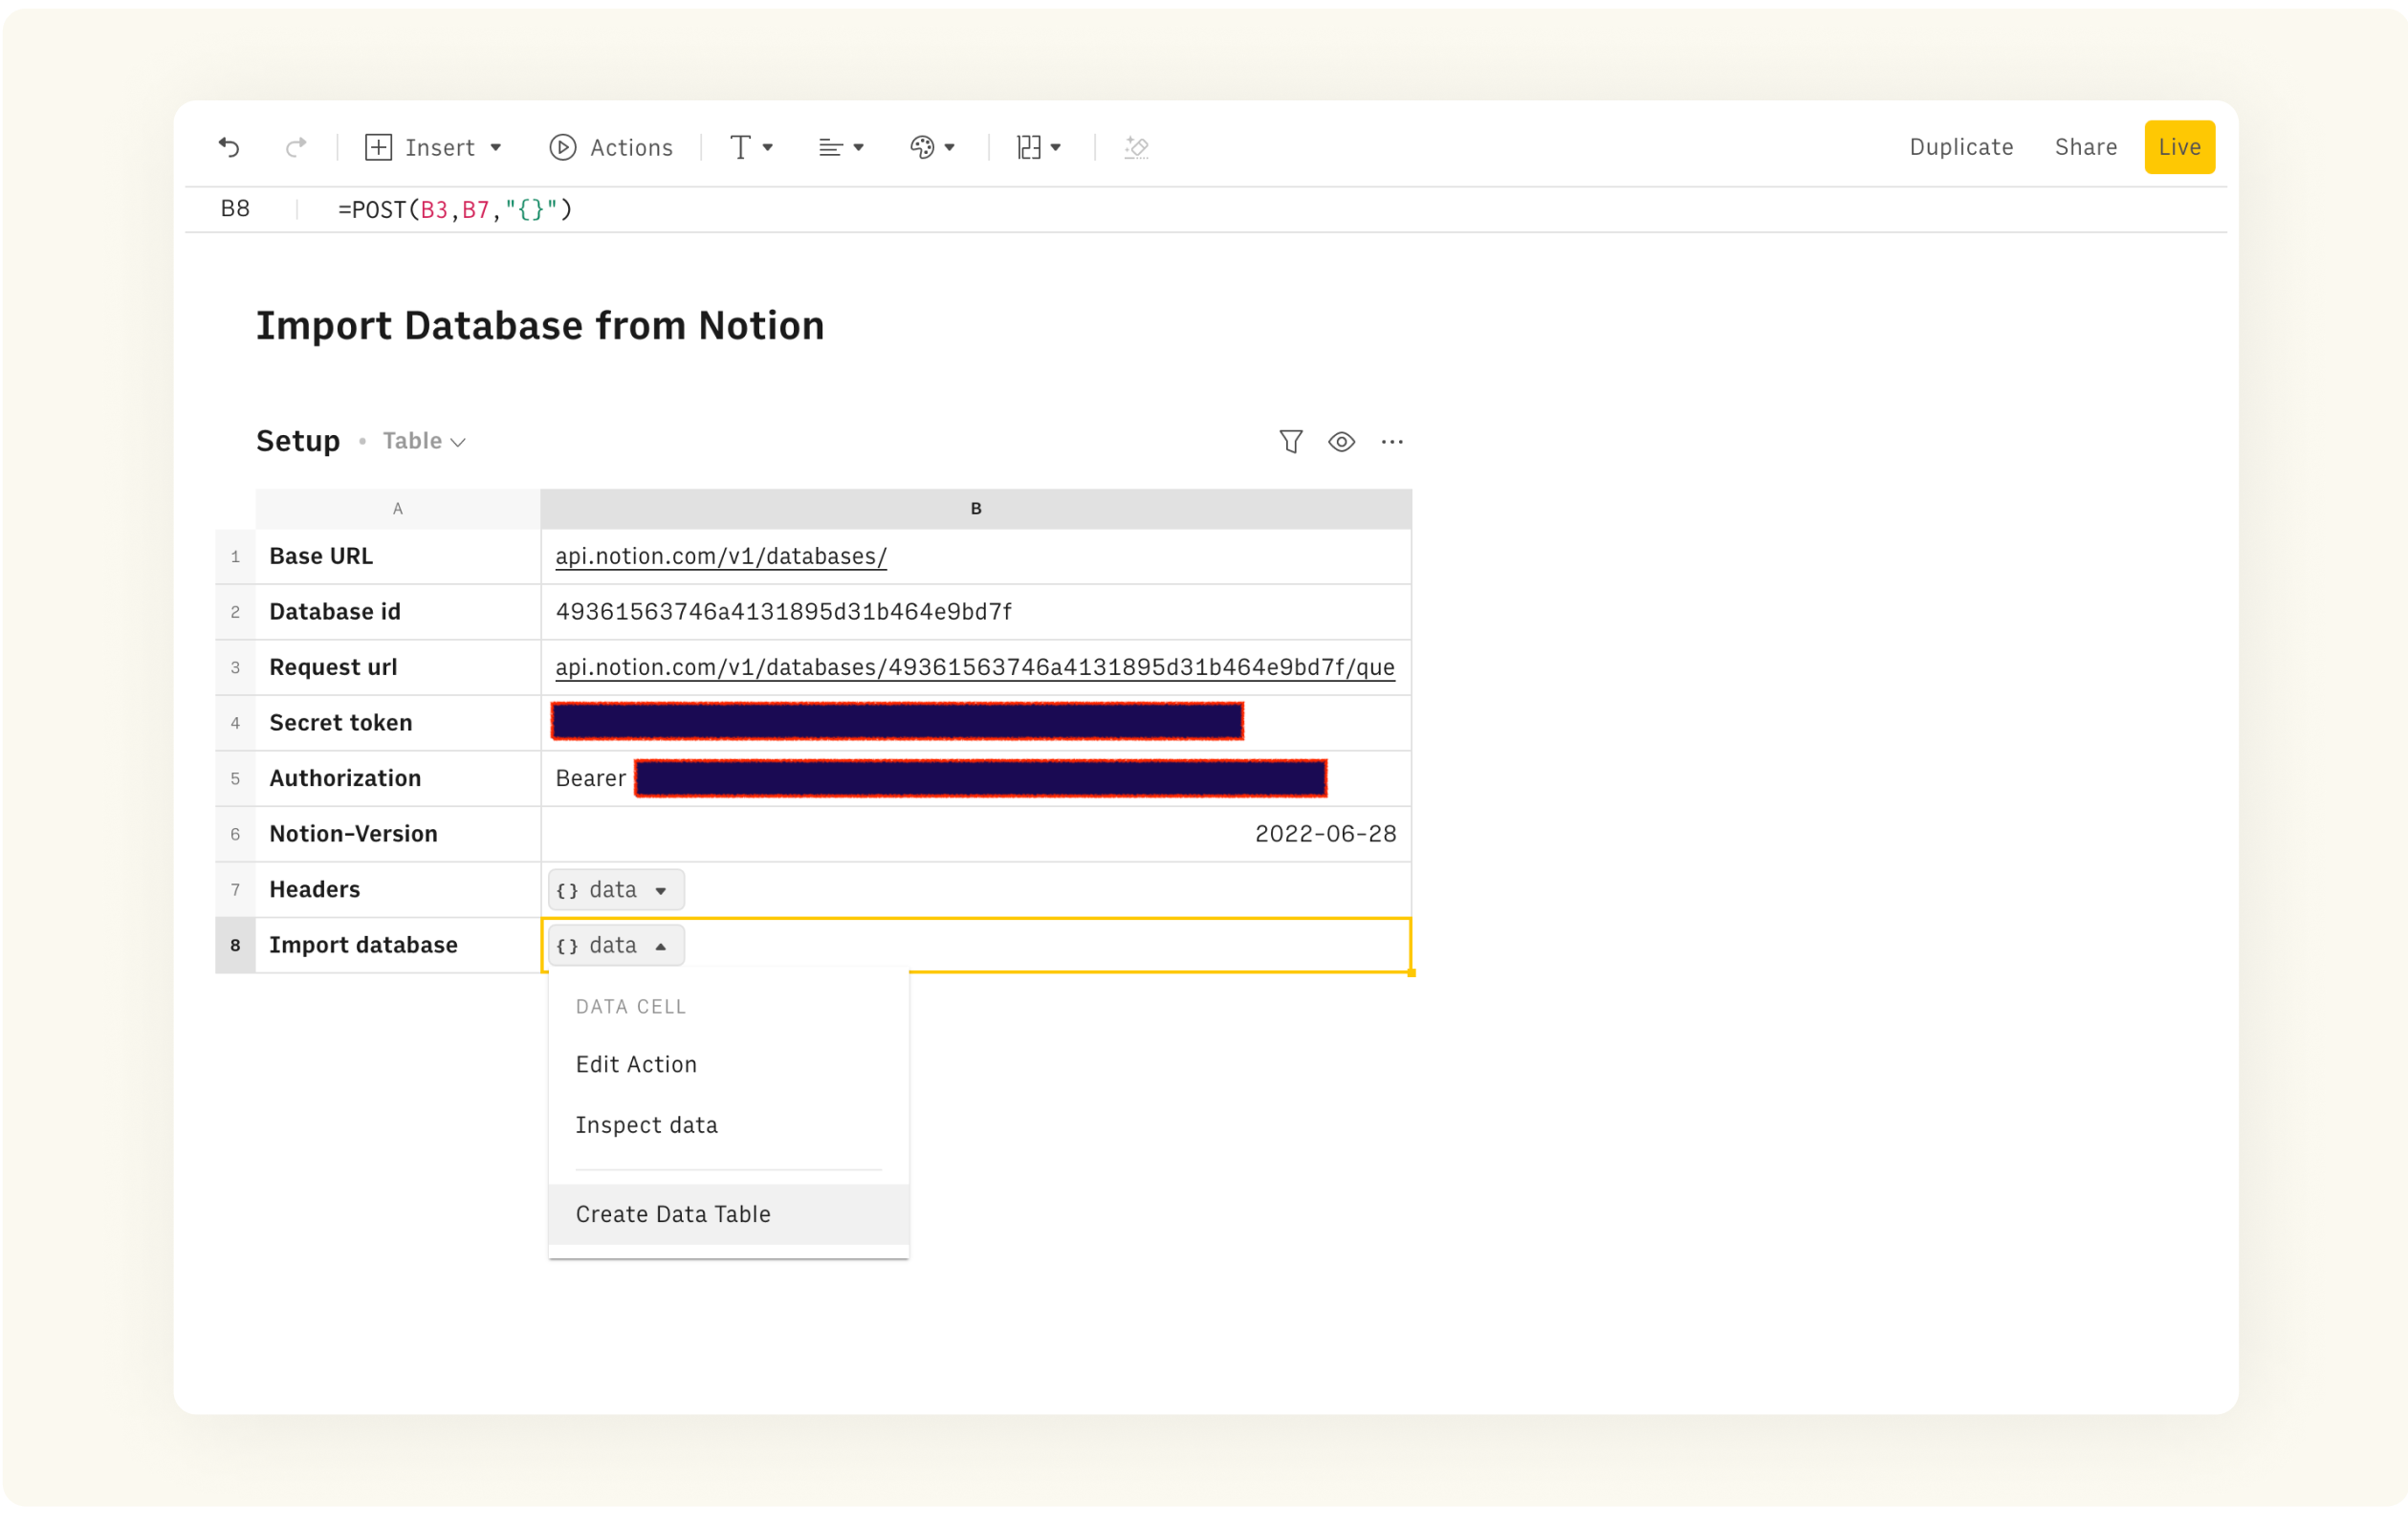Image resolution: width=2408 pixels, height=1527 pixels.
Task: Collapse the Import database data chip
Action: point(616,946)
